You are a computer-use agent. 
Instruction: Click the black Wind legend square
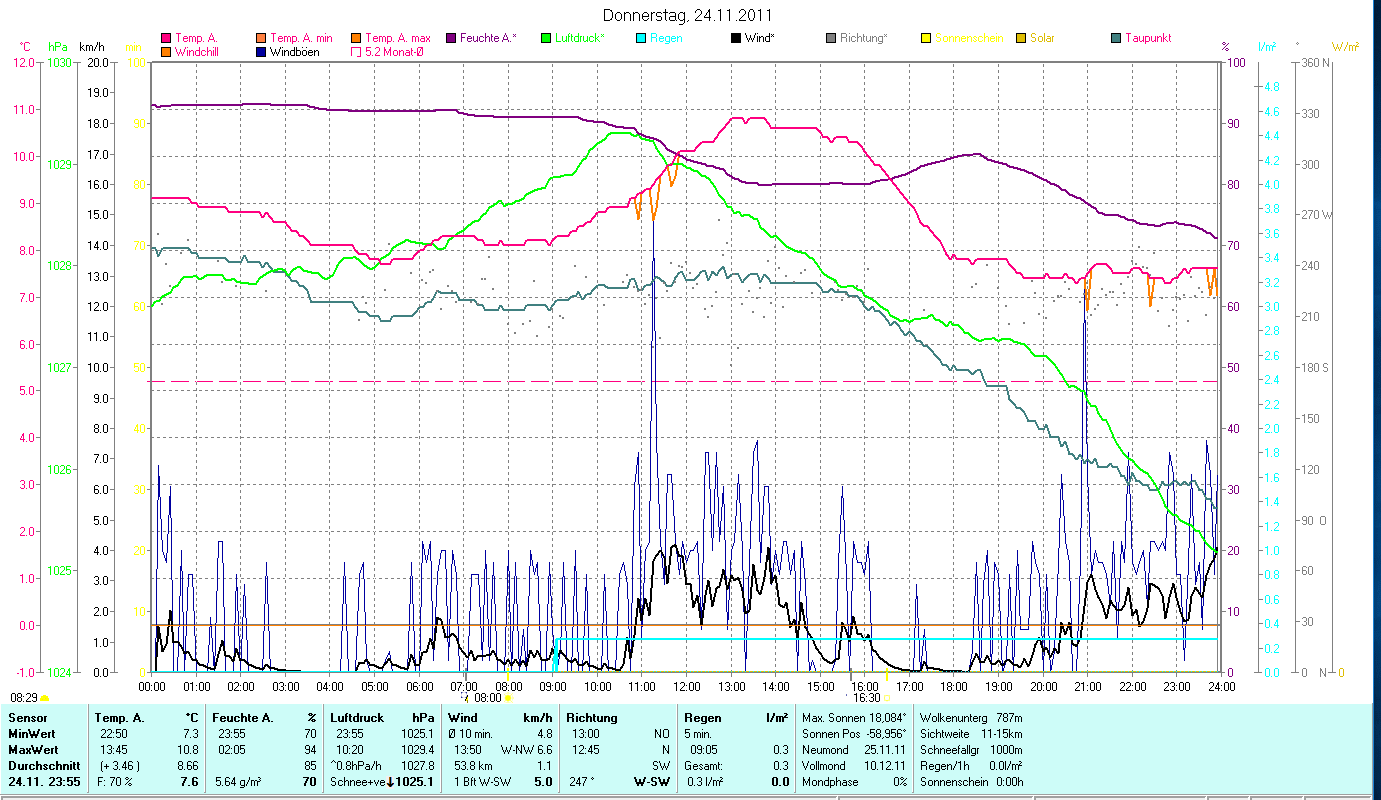(x=736, y=38)
